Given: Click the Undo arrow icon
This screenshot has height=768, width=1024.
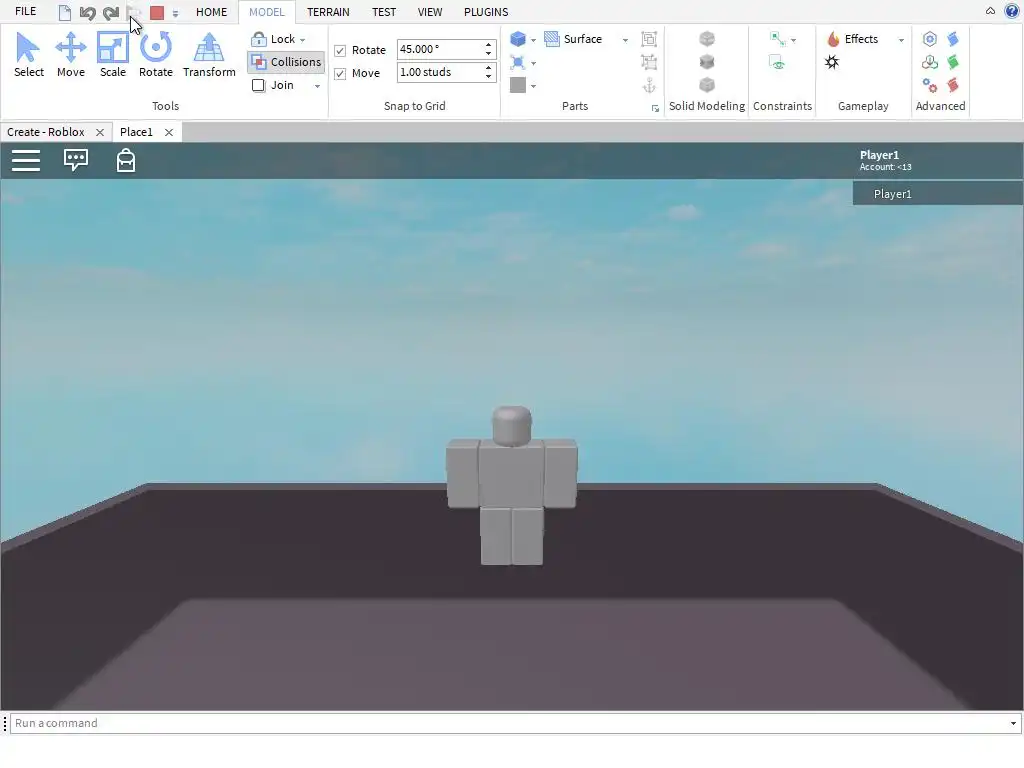Looking at the screenshot, I should [88, 12].
